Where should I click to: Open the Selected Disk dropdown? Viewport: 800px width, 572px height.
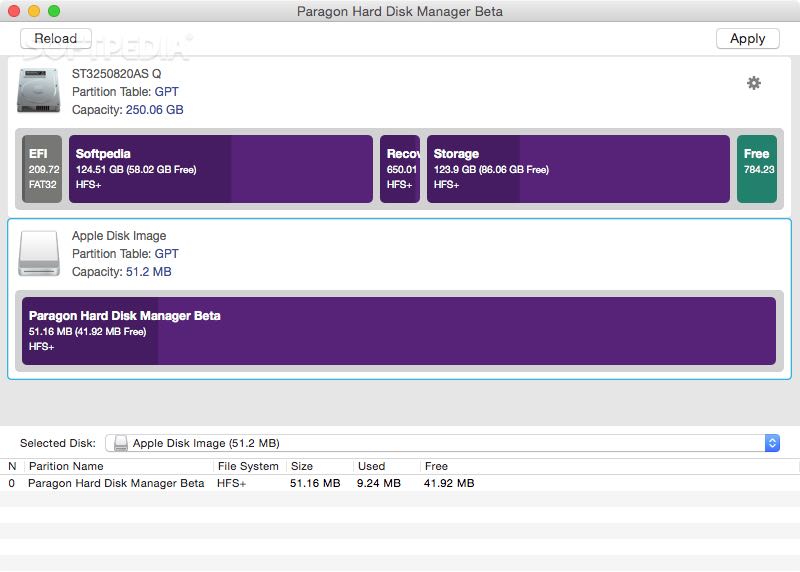coord(442,443)
